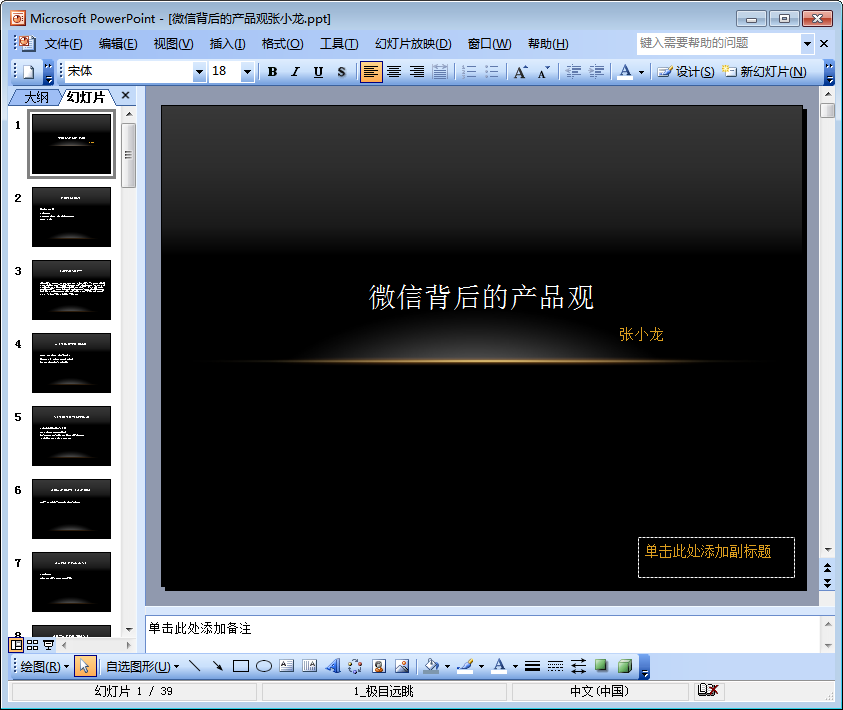843x710 pixels.
Task: Click the help question input box
Action: coord(719,44)
